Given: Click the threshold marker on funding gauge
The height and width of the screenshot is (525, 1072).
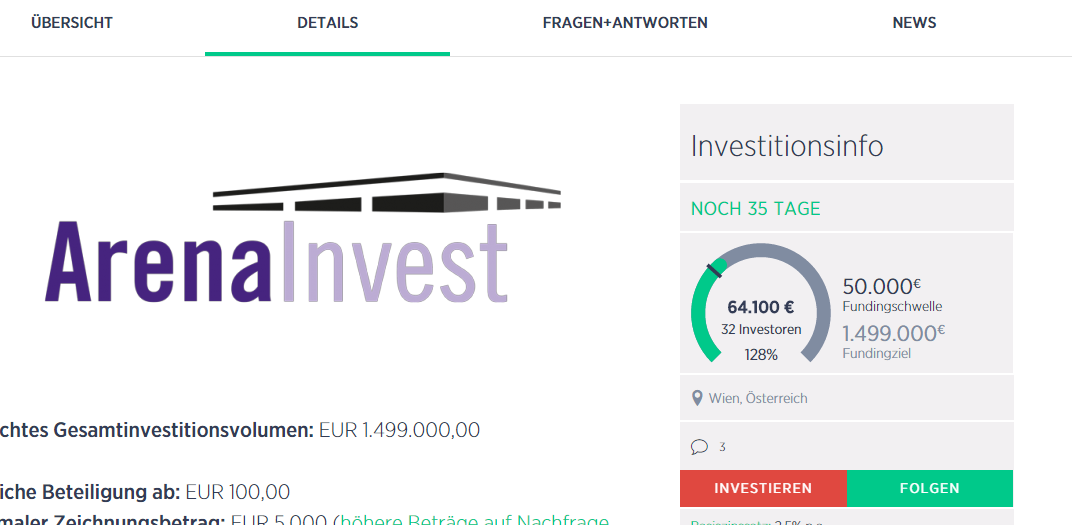Looking at the screenshot, I should 714,271.
